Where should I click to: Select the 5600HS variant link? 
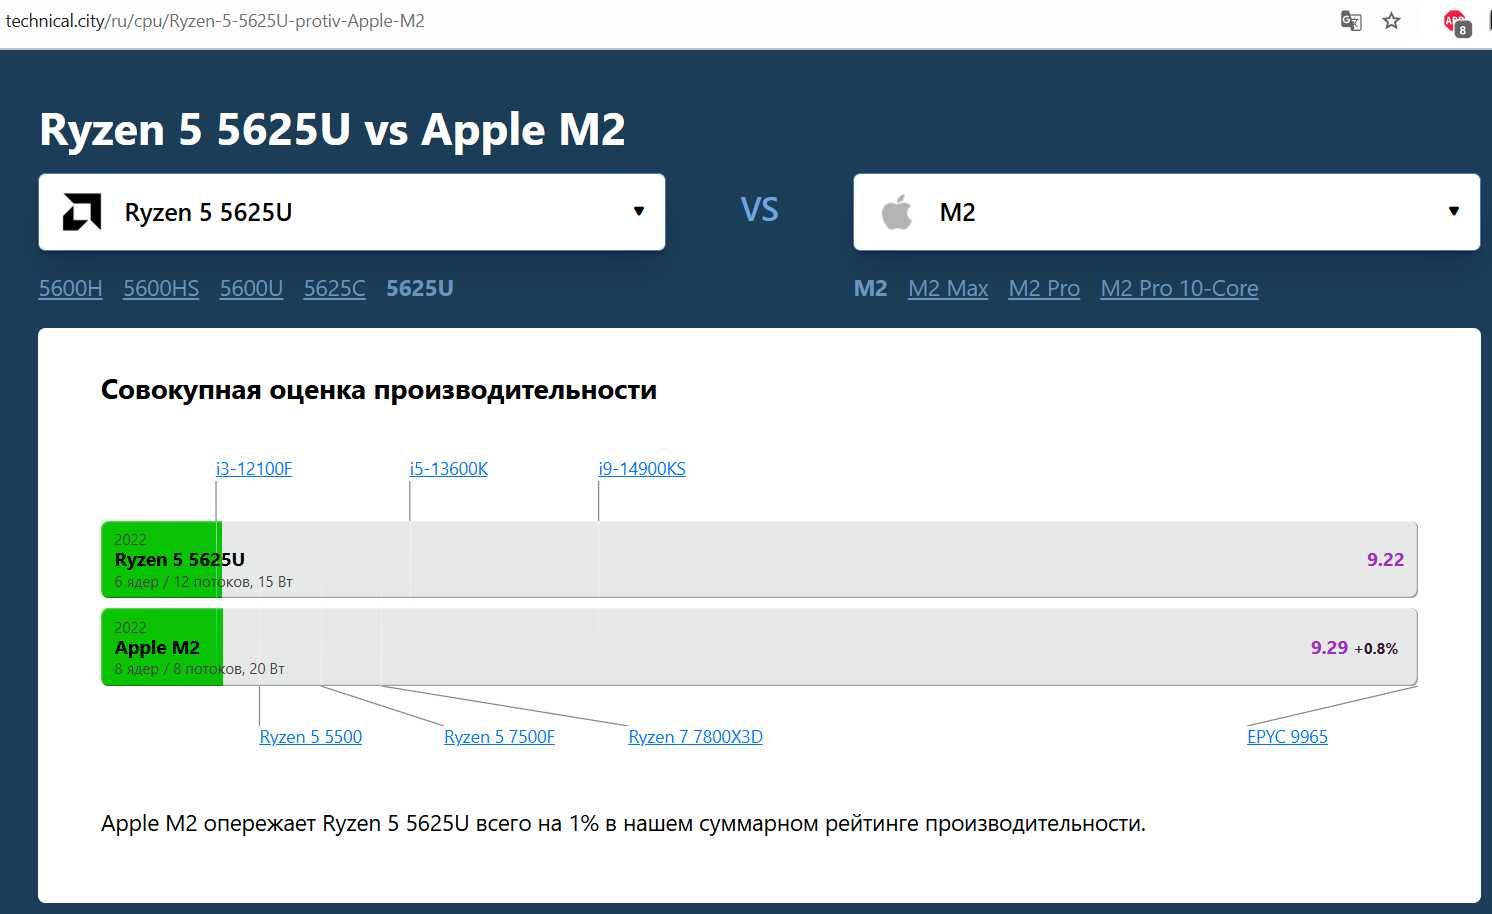161,288
